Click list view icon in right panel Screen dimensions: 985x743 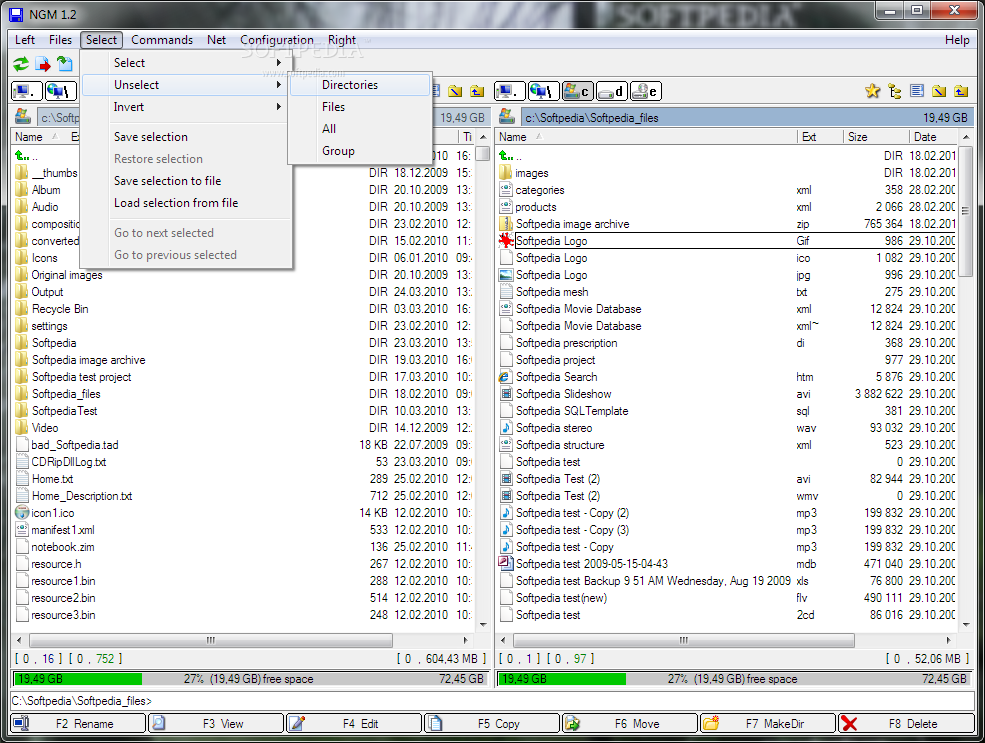pos(917,91)
